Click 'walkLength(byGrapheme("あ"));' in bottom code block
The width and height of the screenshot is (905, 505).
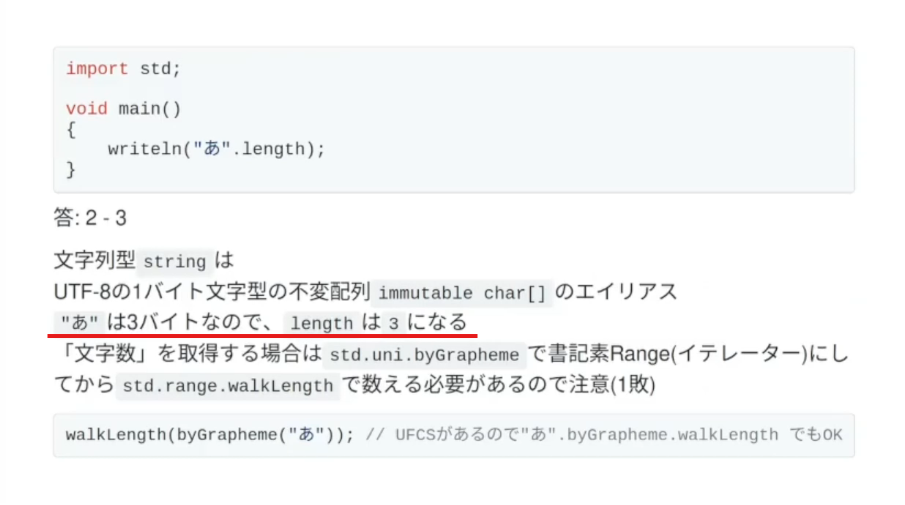pos(210,435)
